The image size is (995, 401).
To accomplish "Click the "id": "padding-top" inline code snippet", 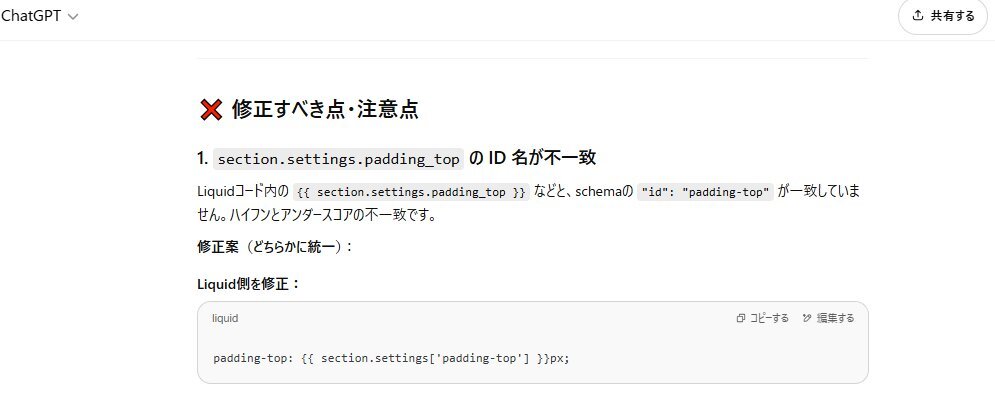I will coord(706,192).
